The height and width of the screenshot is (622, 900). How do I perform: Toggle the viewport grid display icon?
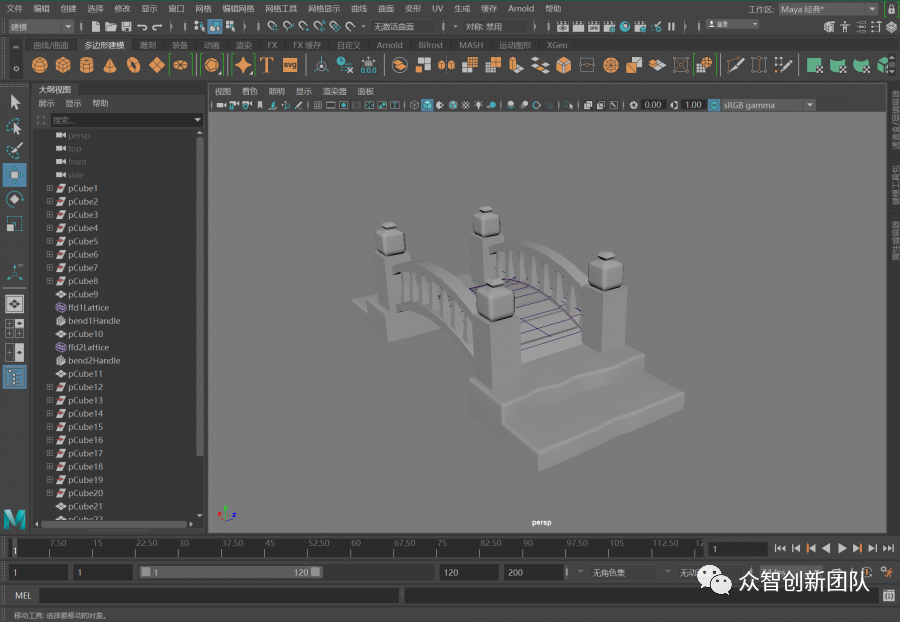click(318, 105)
